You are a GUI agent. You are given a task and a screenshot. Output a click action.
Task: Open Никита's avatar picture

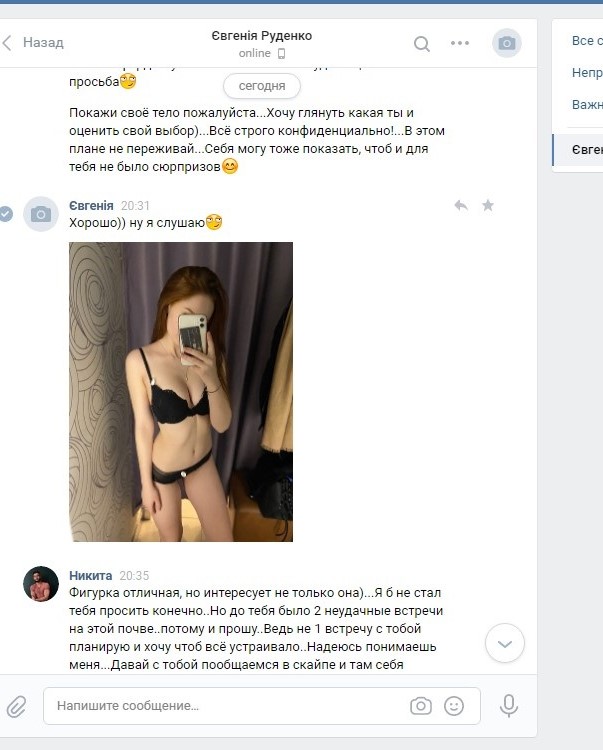(41, 584)
